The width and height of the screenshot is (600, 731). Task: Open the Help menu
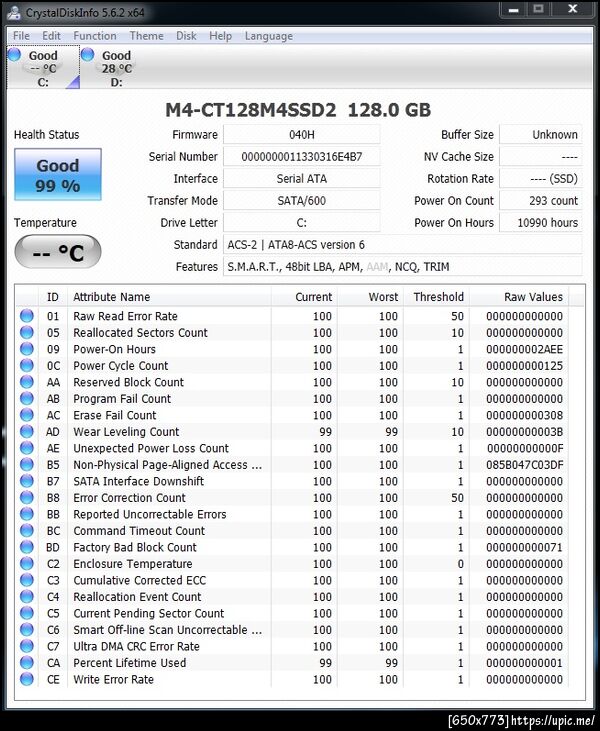click(x=220, y=36)
